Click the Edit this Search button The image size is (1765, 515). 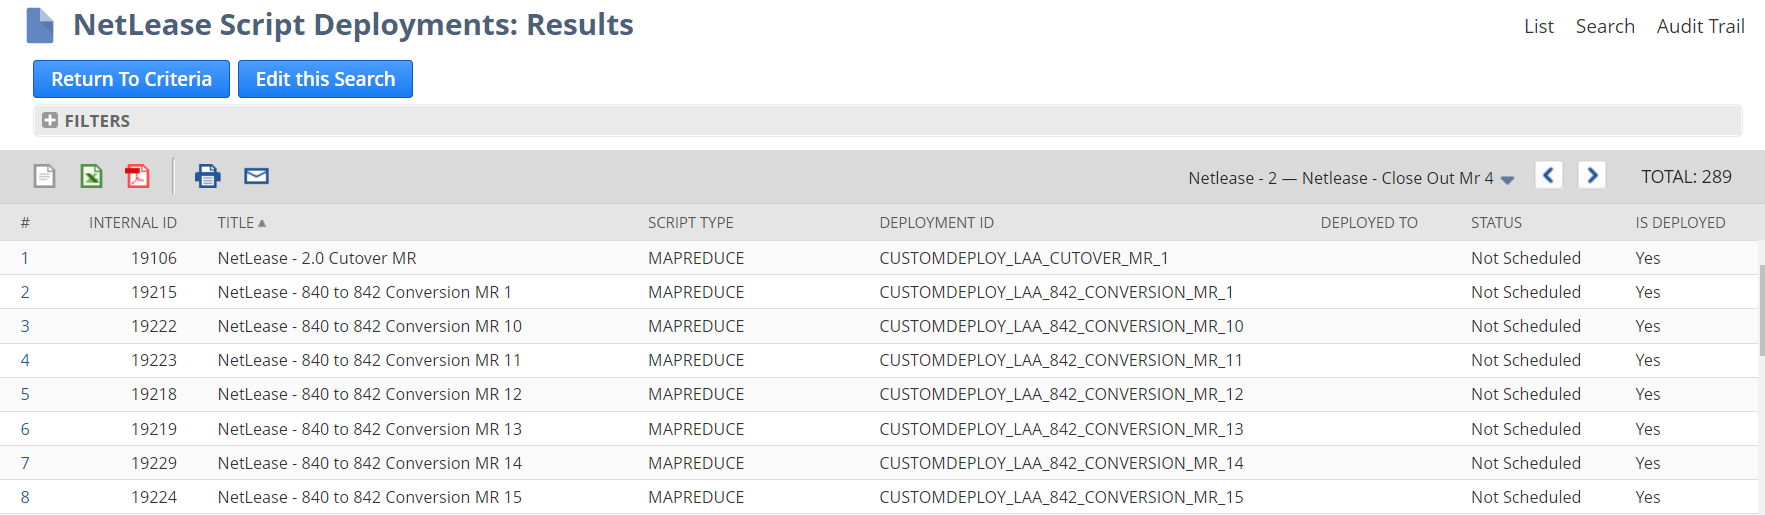[x=325, y=79]
